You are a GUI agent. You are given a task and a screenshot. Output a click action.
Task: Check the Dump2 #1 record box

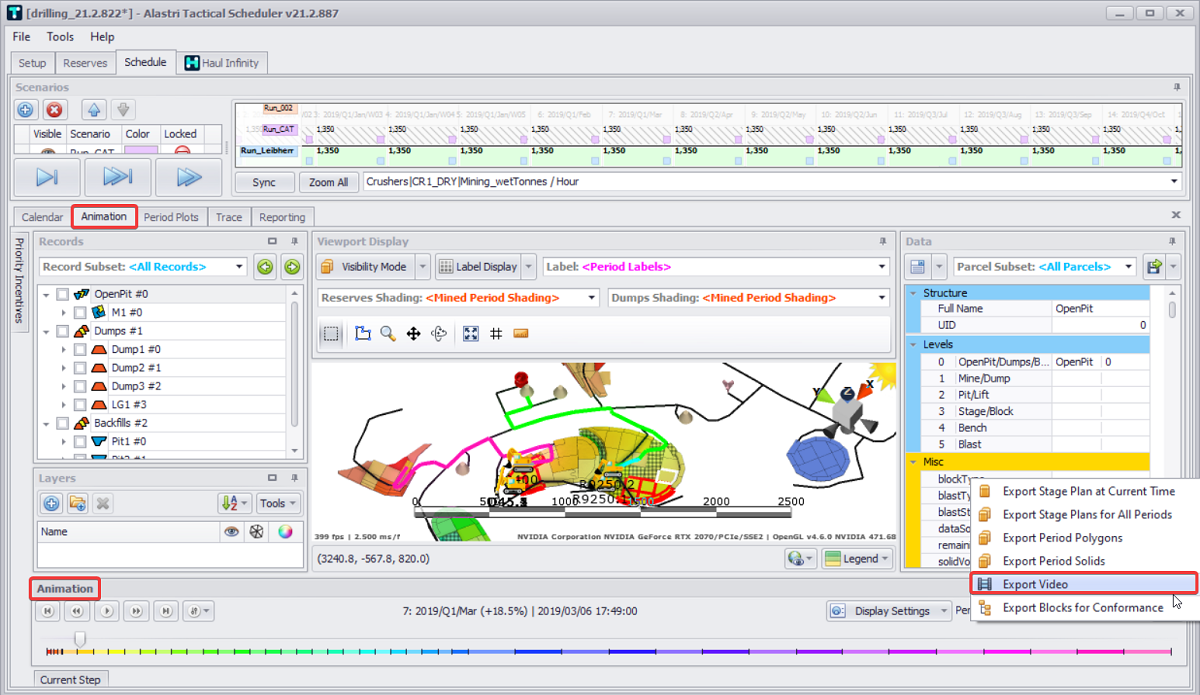coord(80,368)
